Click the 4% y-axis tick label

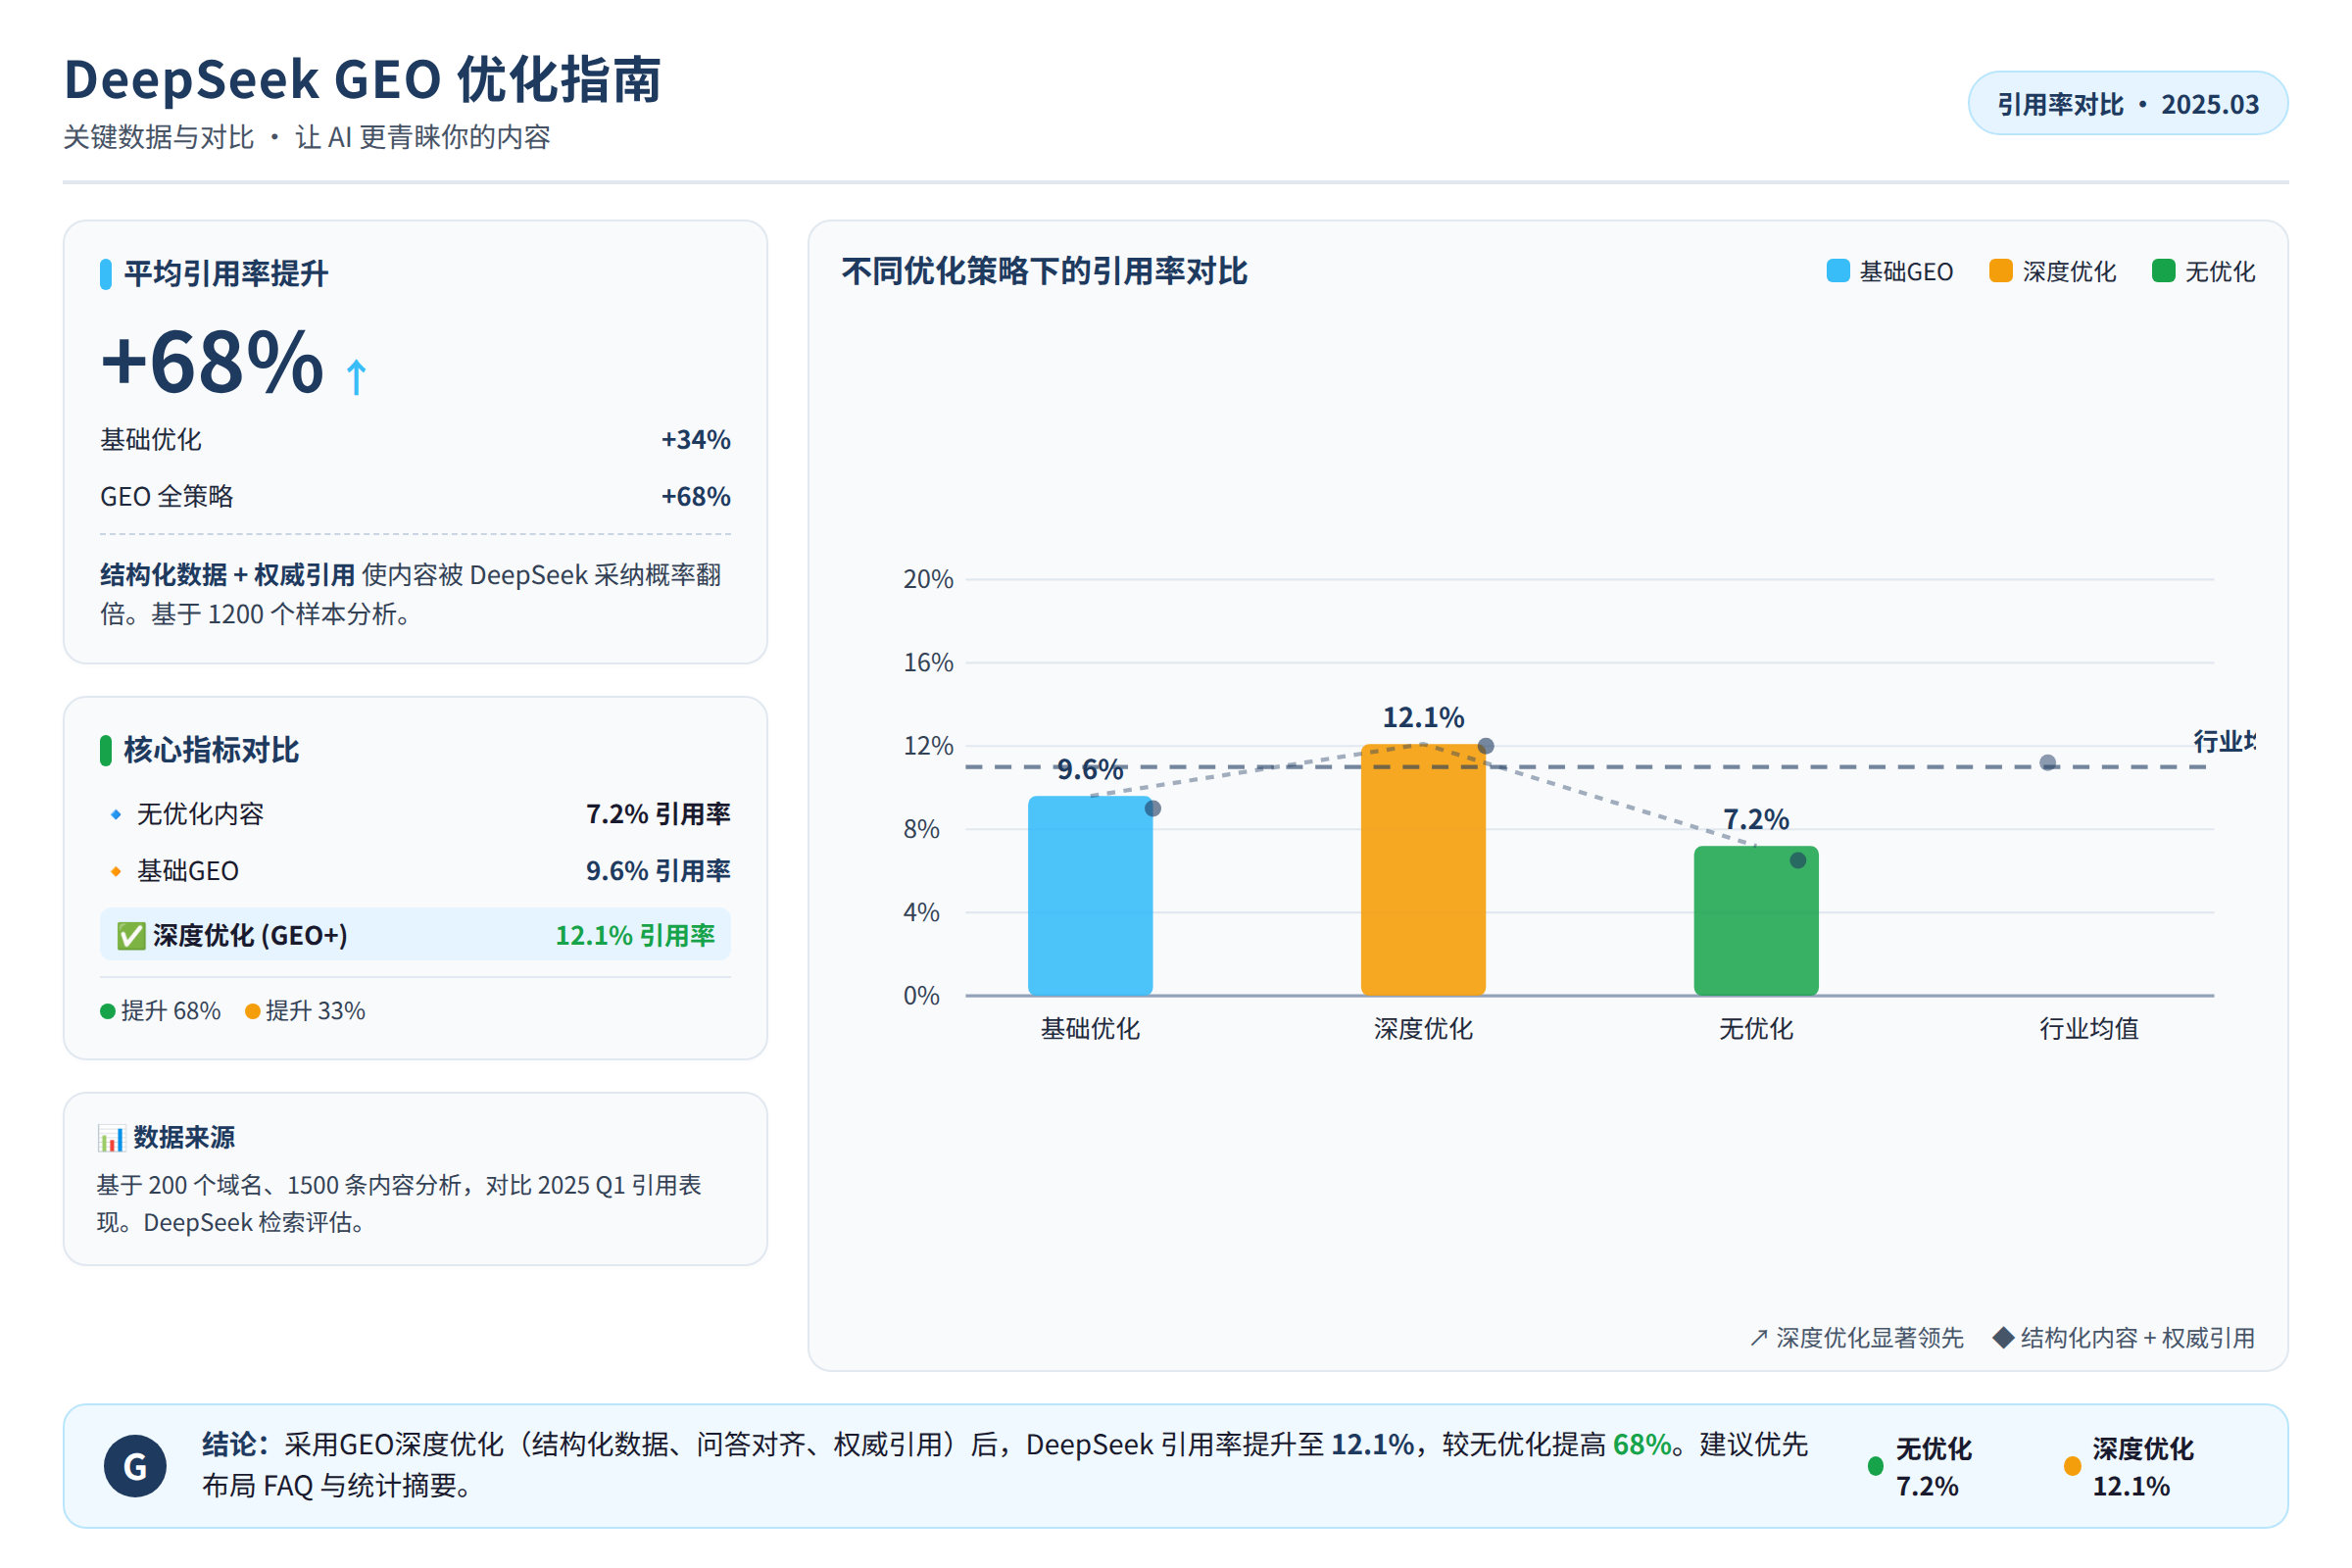(x=921, y=912)
